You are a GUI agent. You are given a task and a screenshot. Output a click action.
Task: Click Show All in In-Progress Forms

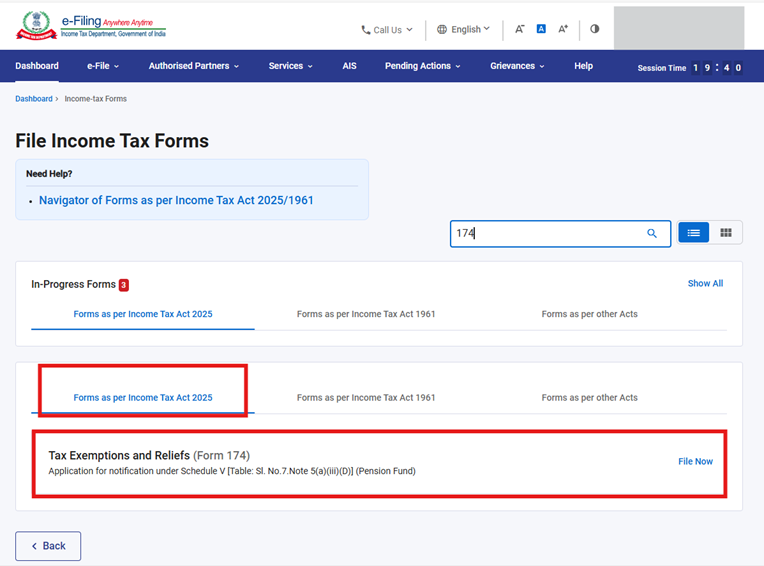(705, 283)
